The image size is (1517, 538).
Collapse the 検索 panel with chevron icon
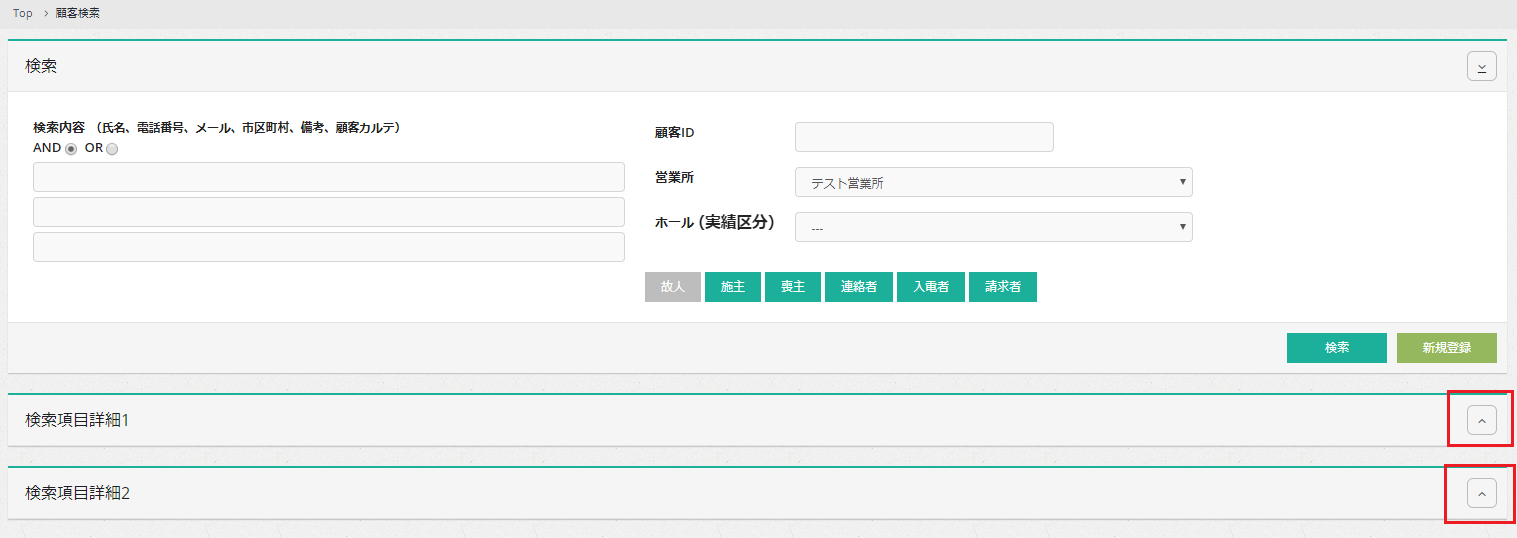click(1481, 66)
